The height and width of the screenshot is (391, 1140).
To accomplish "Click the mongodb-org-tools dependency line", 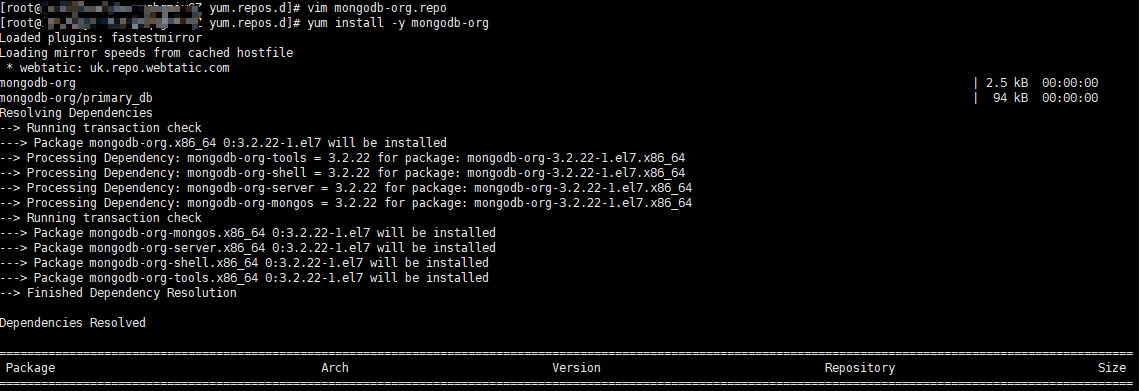I will click(342, 158).
